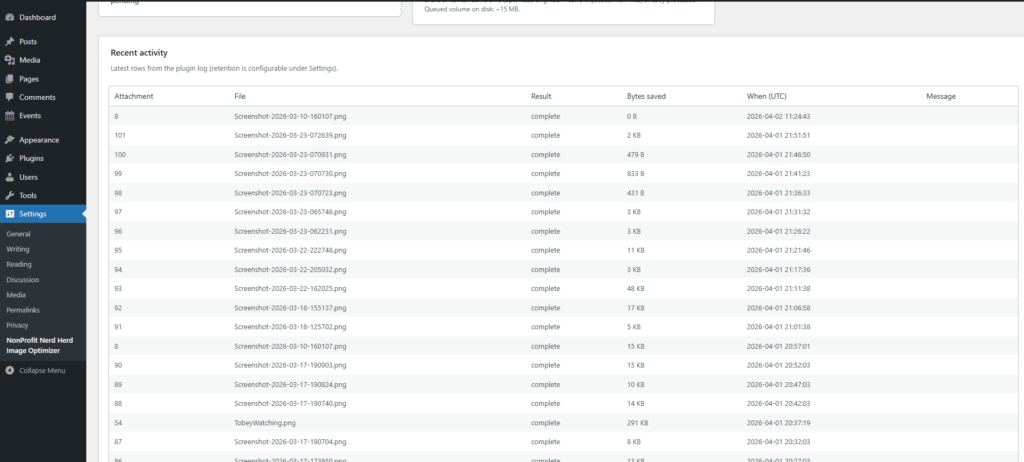This screenshot has height=462, width=1024.
Task: Click the Events calendar icon
Action: tap(9, 116)
